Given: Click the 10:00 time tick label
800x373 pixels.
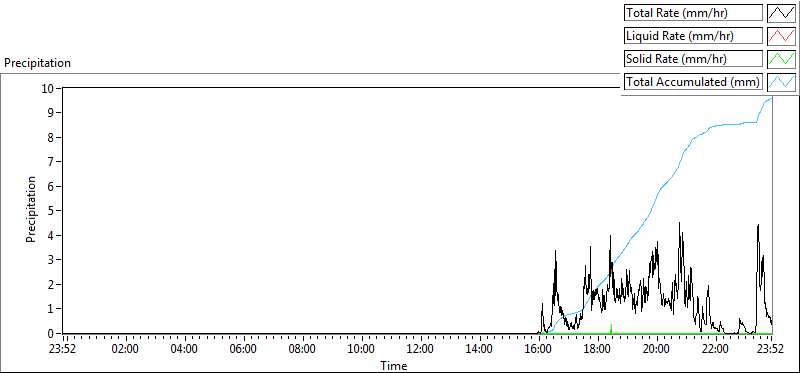Looking at the screenshot, I should [x=362, y=350].
